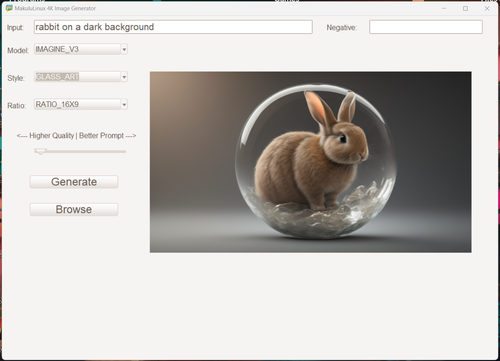
Task: Click the quality/prompt slider handle
Action: (x=40, y=151)
